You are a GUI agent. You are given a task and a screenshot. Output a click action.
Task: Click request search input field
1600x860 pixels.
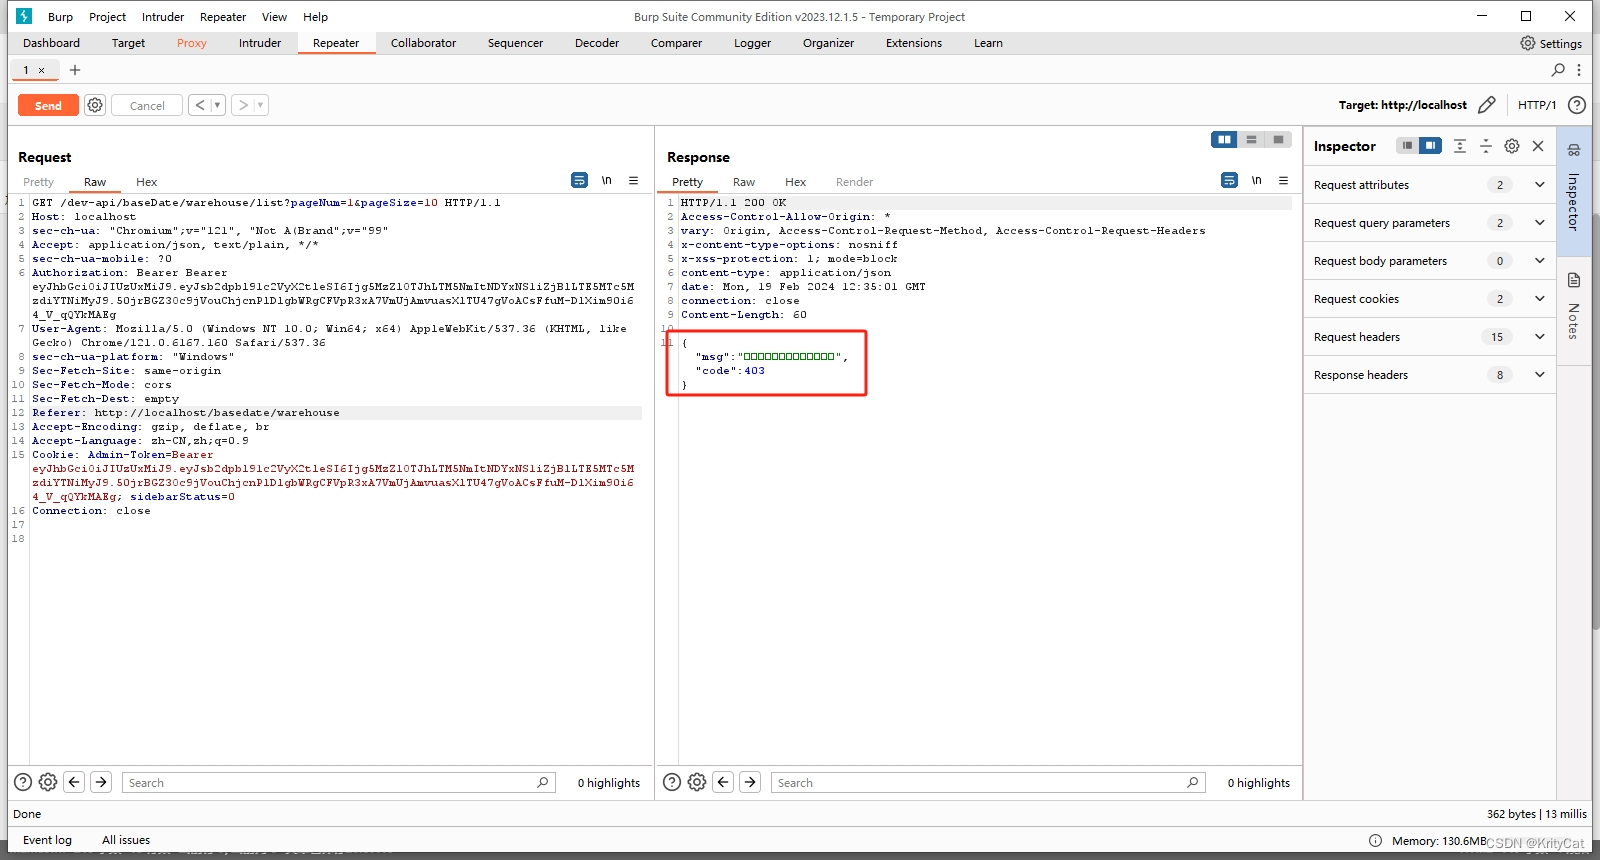338,782
